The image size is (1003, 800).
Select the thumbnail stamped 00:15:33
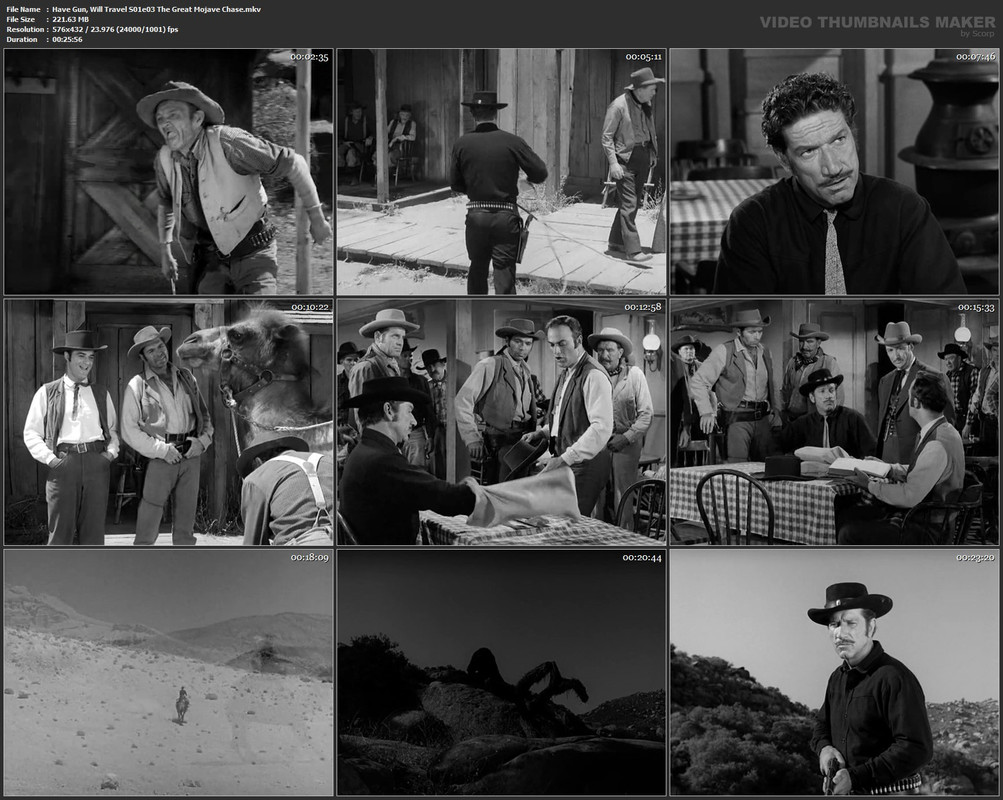834,422
